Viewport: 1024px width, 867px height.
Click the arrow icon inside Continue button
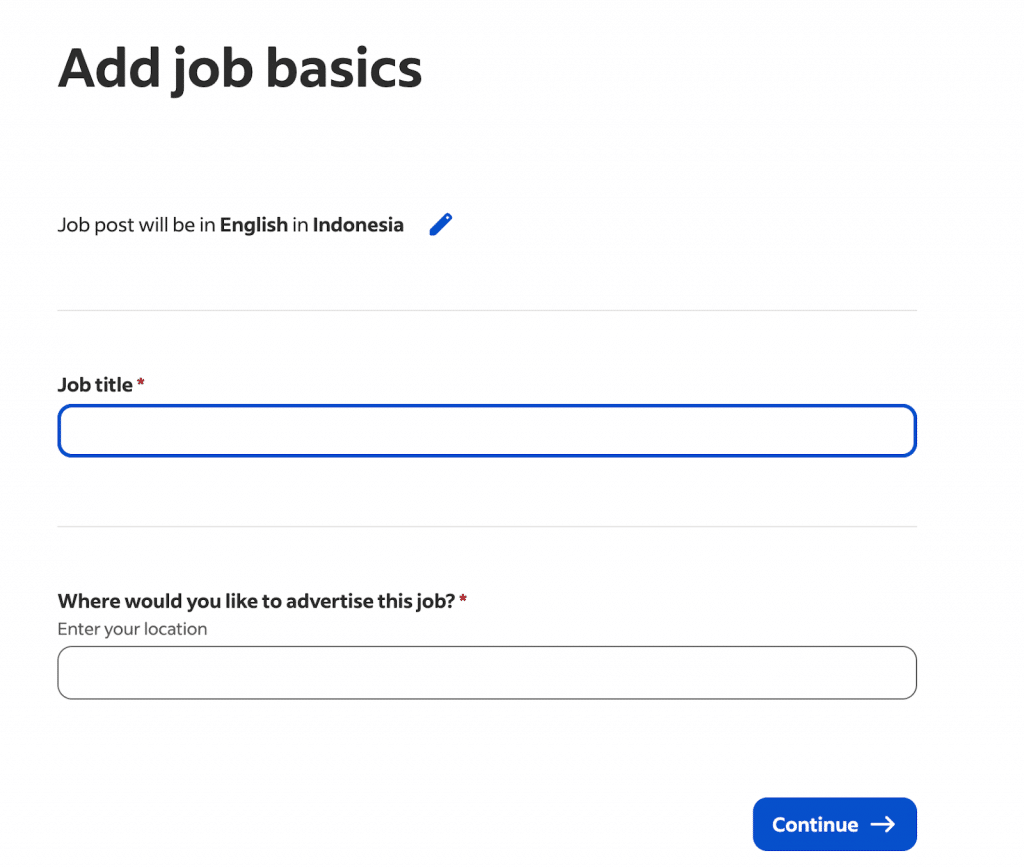[x=883, y=824]
